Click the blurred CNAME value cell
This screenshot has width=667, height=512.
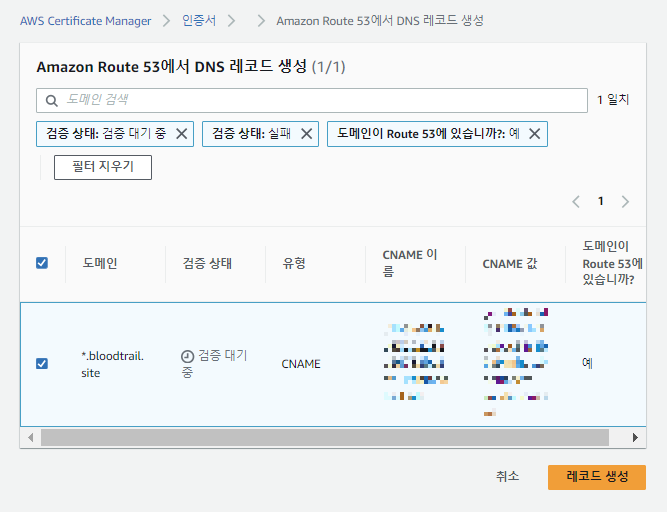516,362
